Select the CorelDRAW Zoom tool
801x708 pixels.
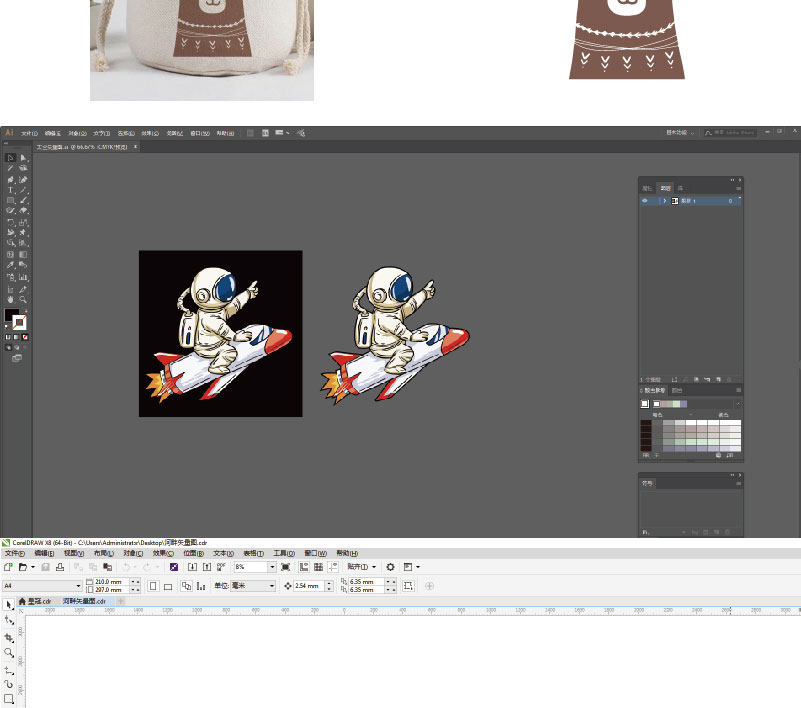[x=9, y=652]
